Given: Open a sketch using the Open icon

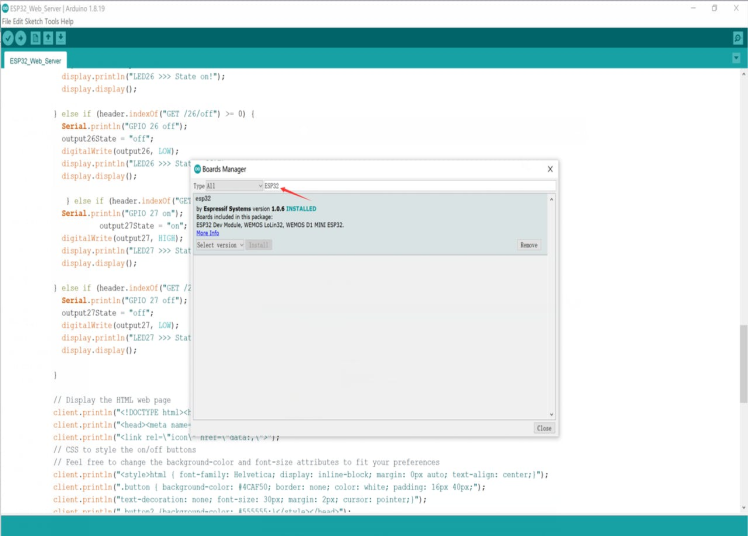Looking at the screenshot, I should tap(48, 38).
